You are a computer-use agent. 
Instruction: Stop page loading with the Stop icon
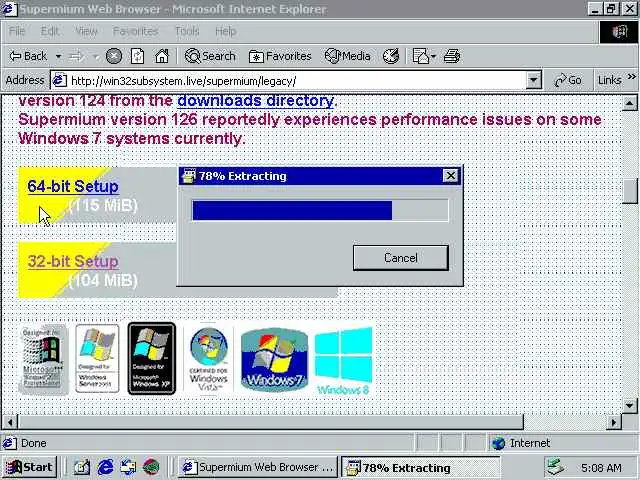click(x=114, y=56)
